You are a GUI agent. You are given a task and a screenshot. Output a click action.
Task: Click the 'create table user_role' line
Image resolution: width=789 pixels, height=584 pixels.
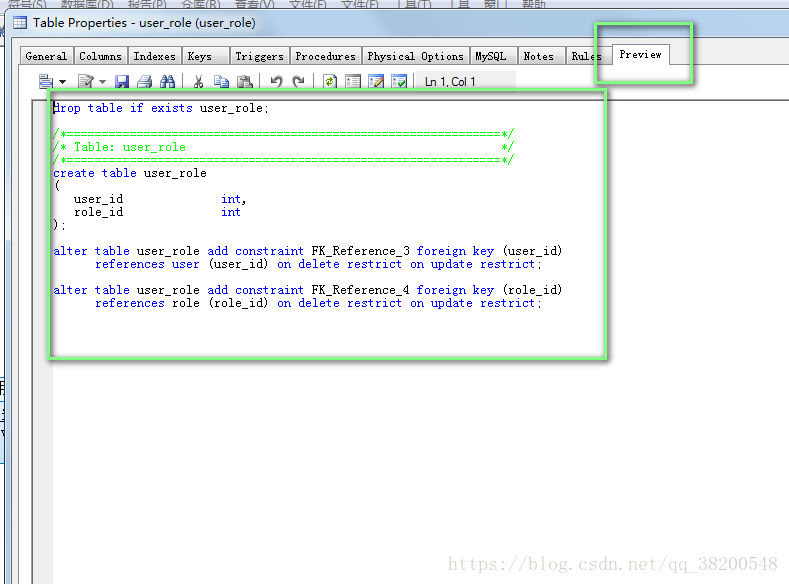tap(130, 173)
